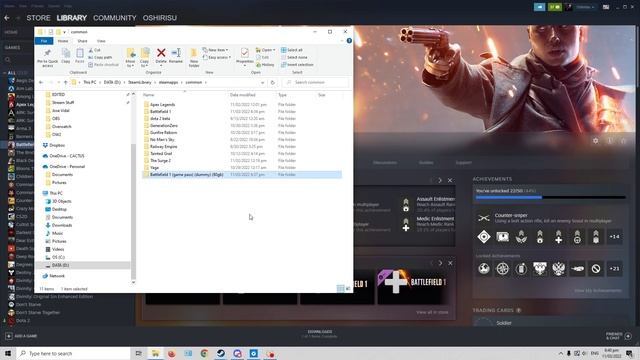Open the Steam COMMUNITY tab
The width and height of the screenshot is (640, 360).
click(115, 18)
